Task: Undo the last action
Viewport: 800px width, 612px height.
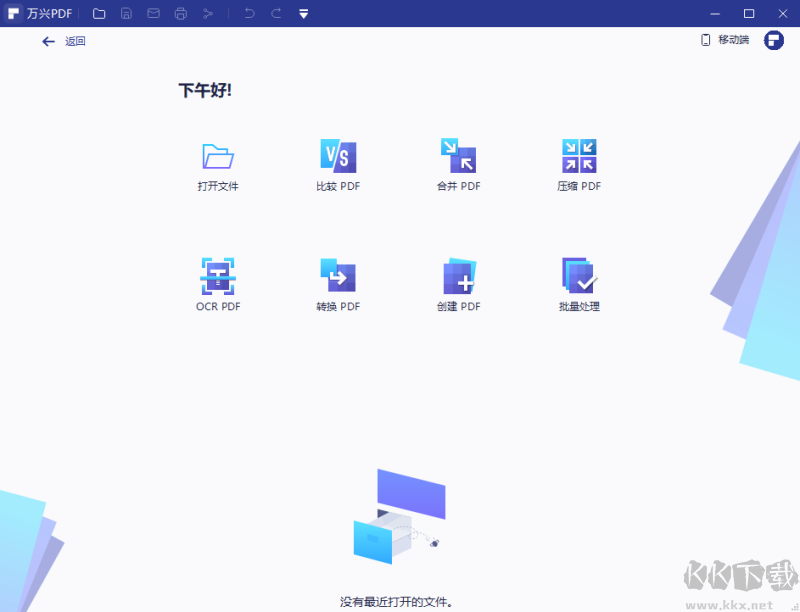Action: (247, 13)
